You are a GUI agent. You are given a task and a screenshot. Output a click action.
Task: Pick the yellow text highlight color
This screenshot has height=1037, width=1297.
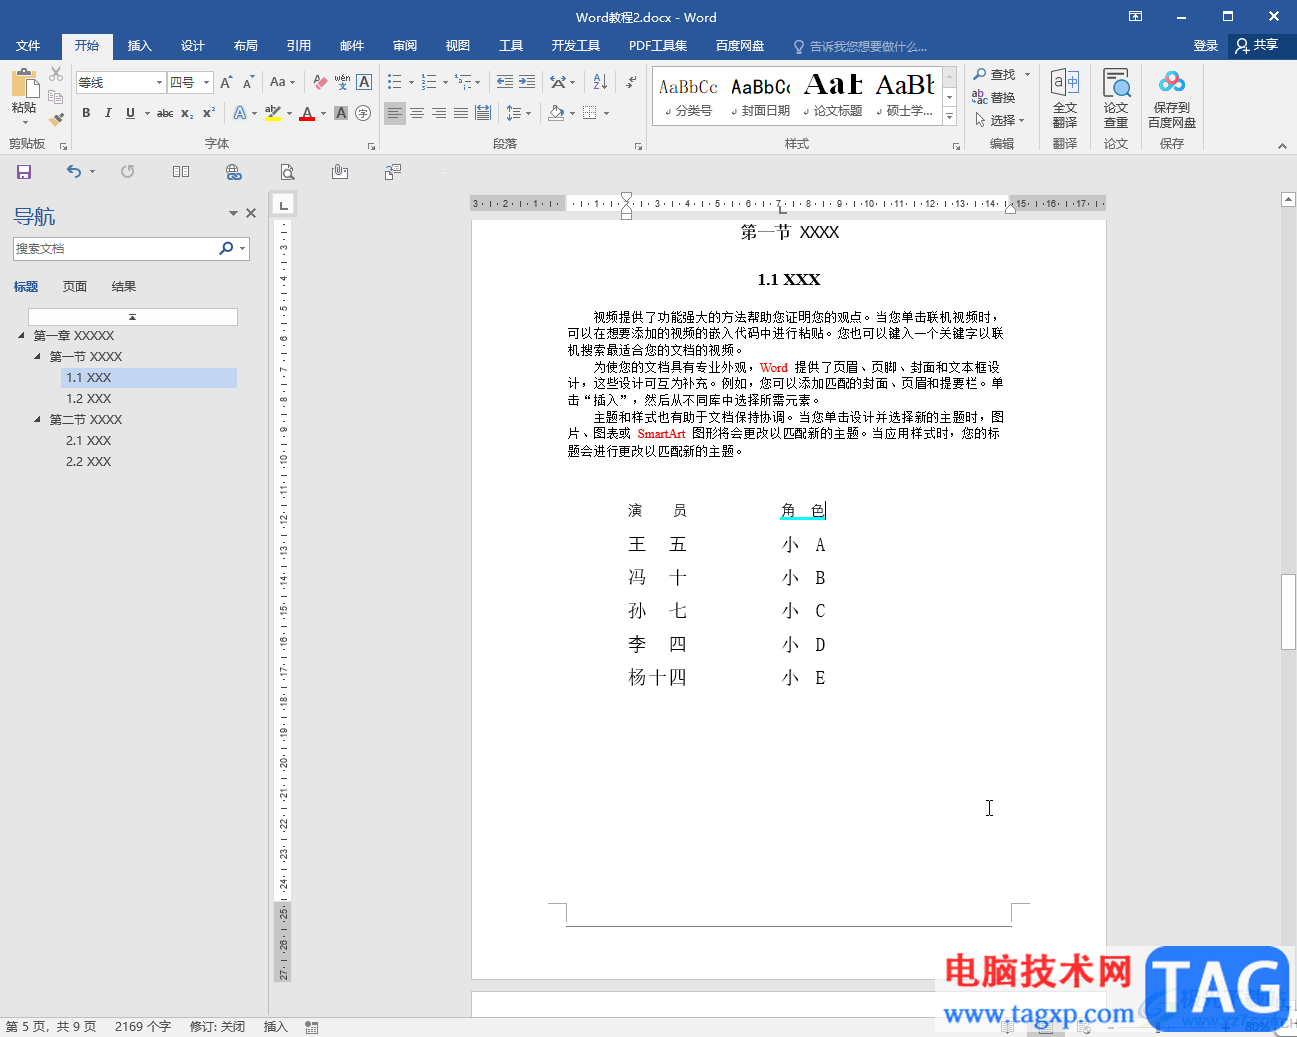(x=273, y=113)
